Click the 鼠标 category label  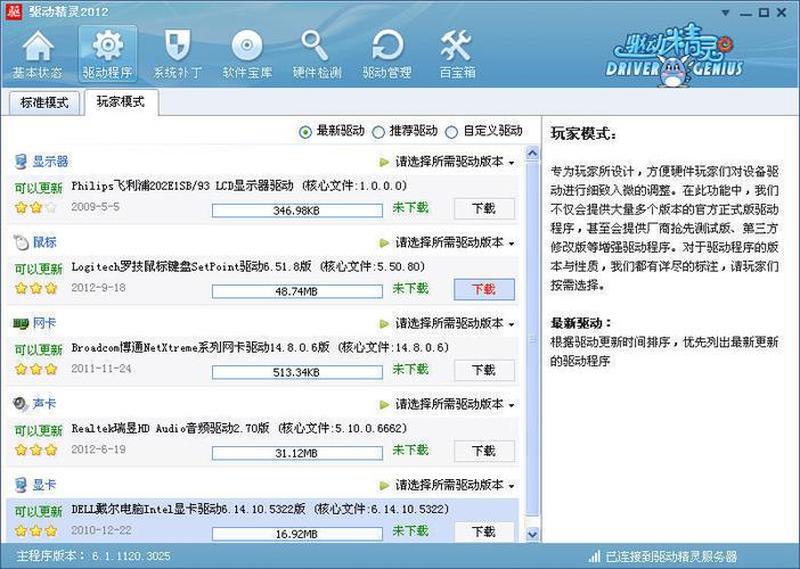tap(45, 242)
